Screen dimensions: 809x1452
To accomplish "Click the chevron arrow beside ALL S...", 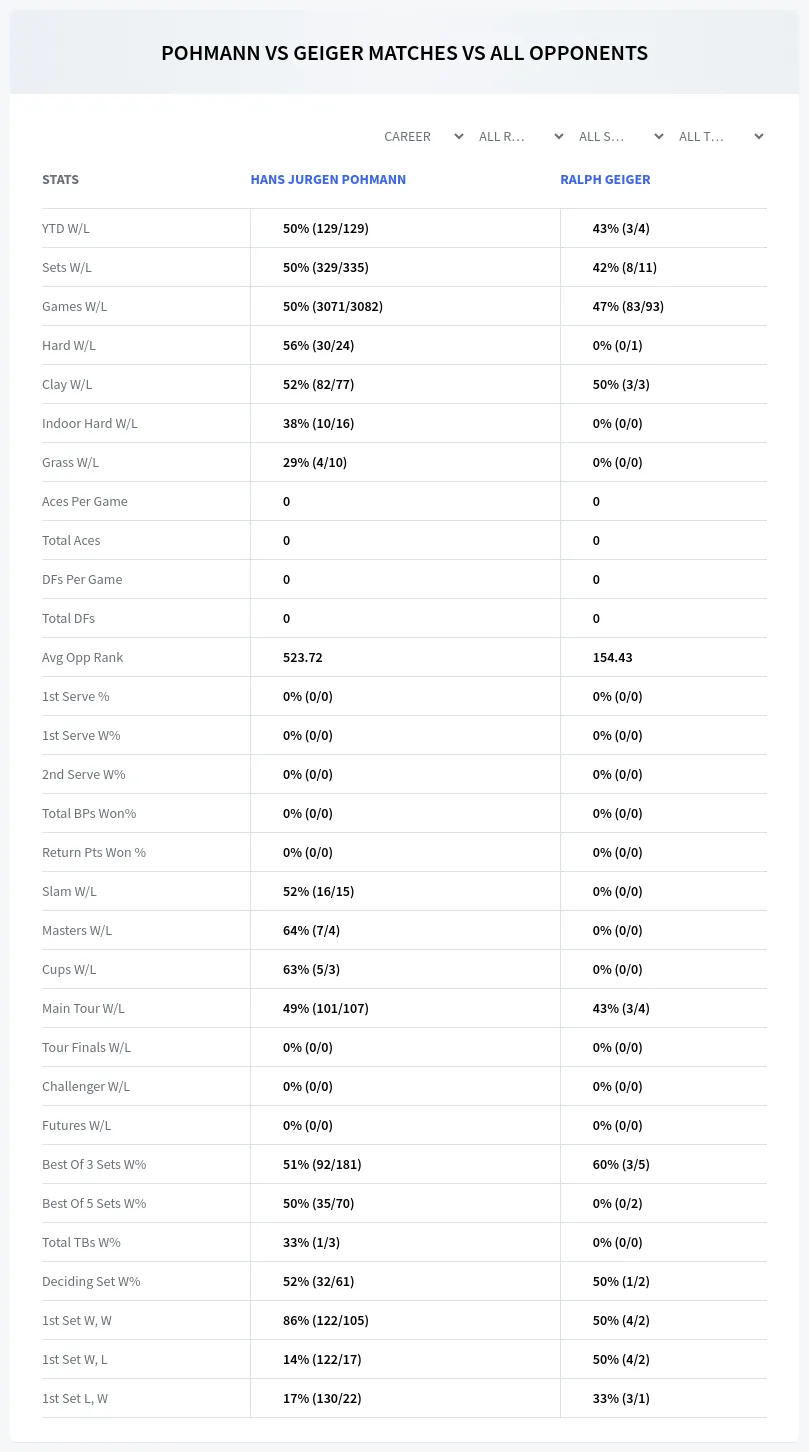I will point(659,136).
